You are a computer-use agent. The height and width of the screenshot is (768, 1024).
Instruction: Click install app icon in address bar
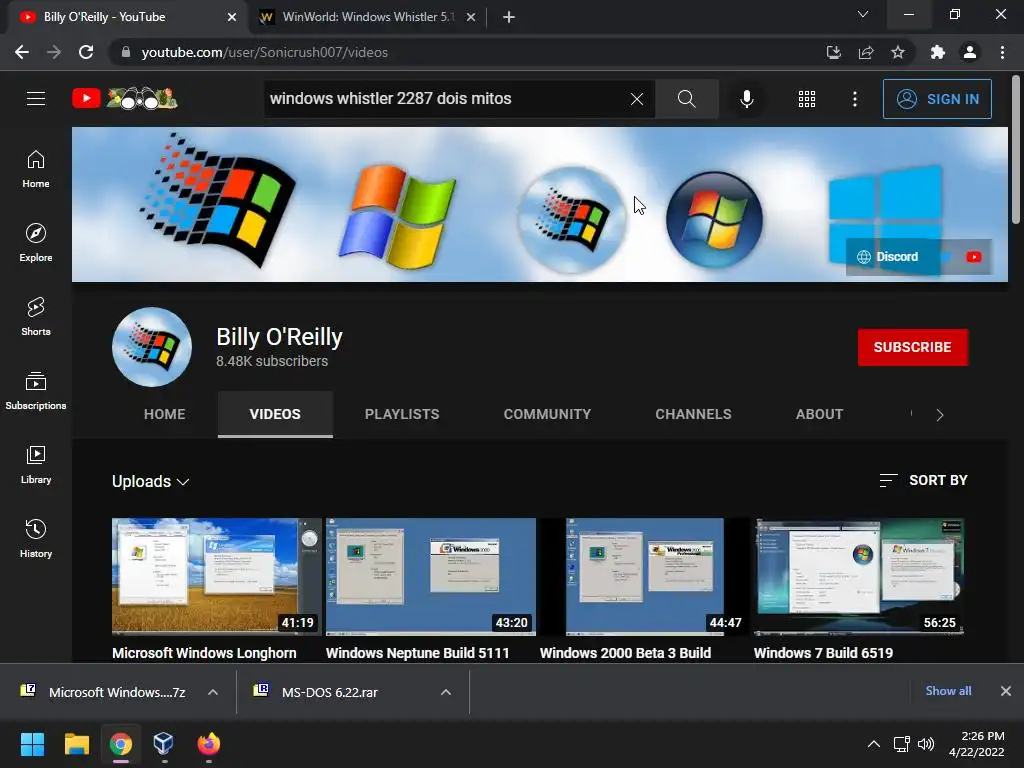click(x=834, y=52)
